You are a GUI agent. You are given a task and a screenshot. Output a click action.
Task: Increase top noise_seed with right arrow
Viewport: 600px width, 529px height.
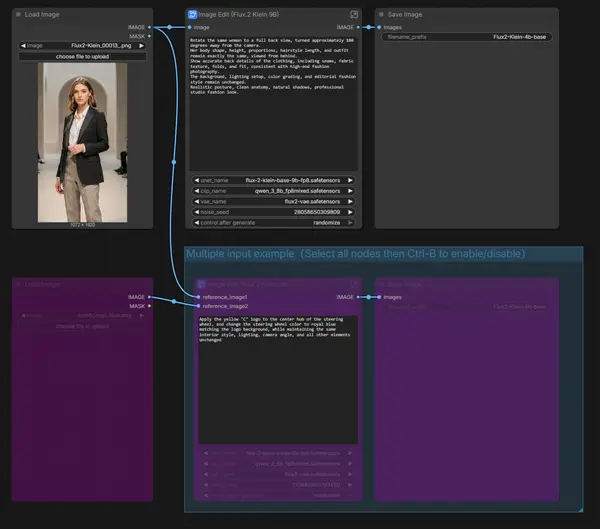coord(350,212)
